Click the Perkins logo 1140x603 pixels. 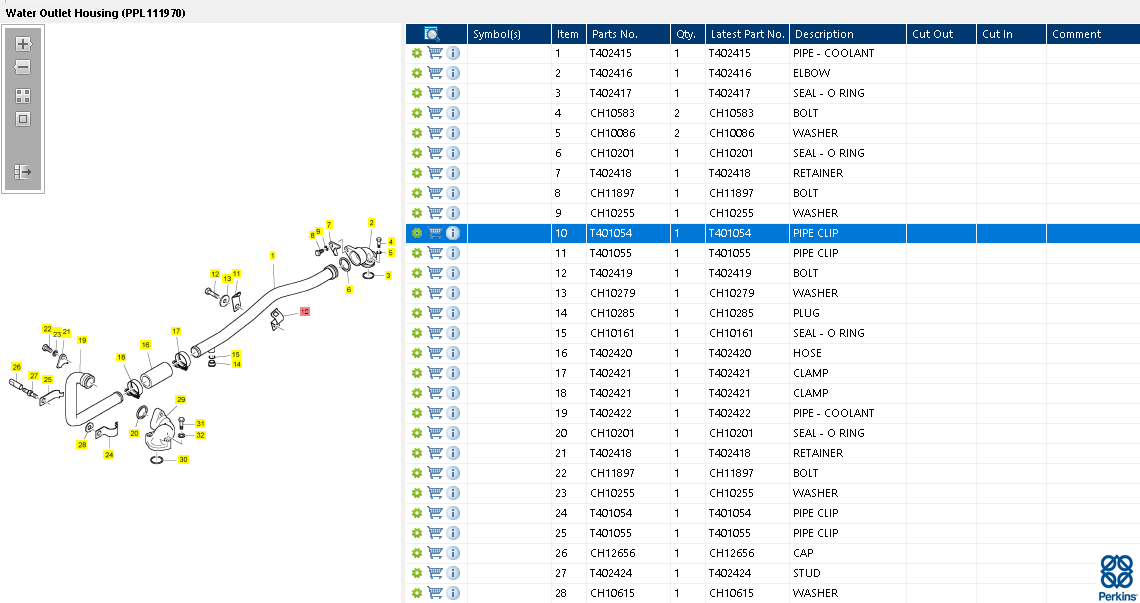1117,578
